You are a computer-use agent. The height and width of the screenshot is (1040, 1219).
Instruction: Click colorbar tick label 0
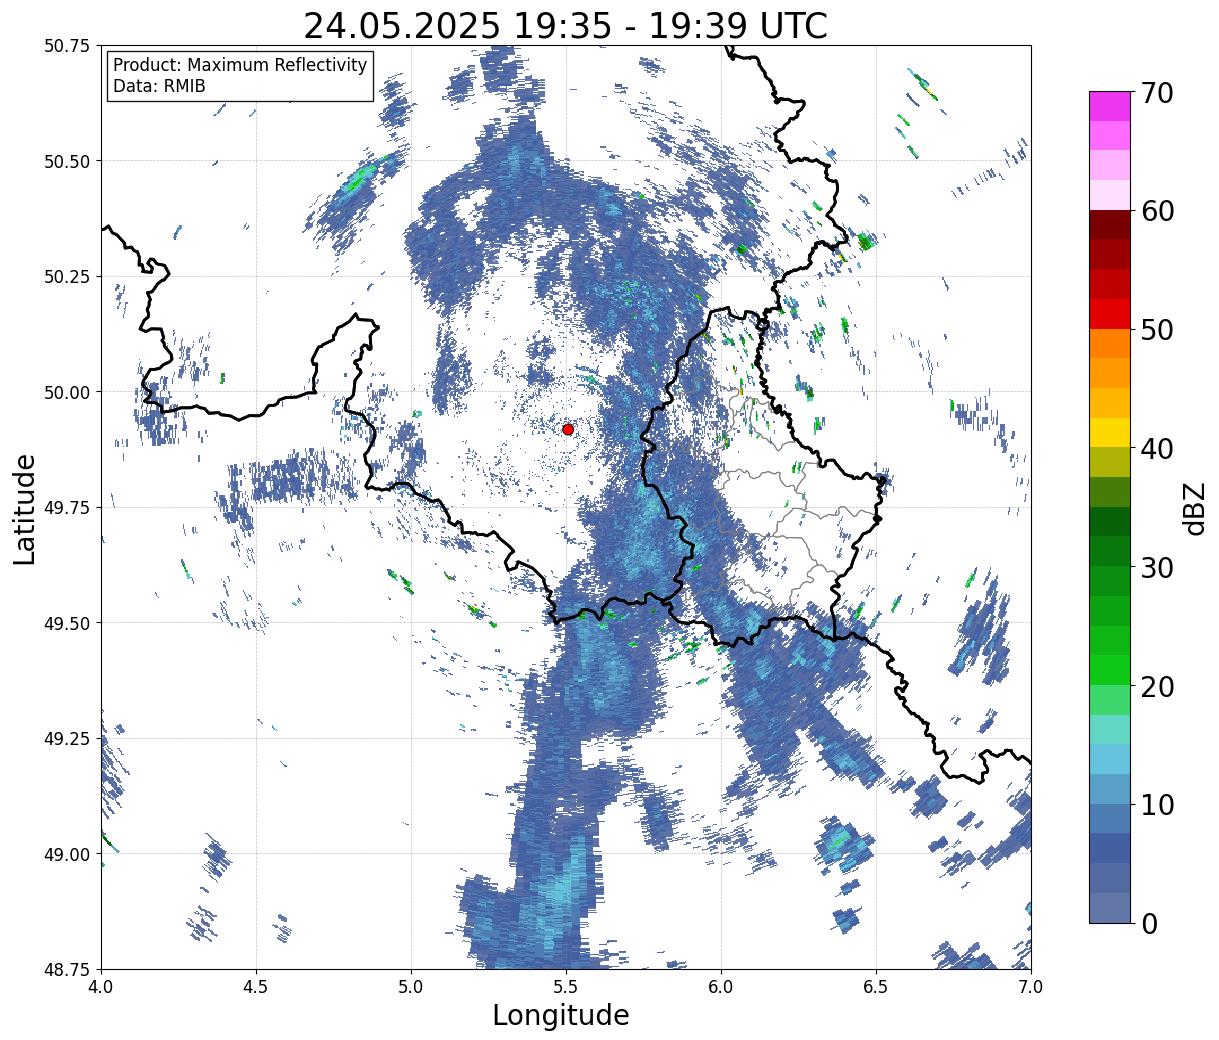pyautogui.click(x=1148, y=923)
